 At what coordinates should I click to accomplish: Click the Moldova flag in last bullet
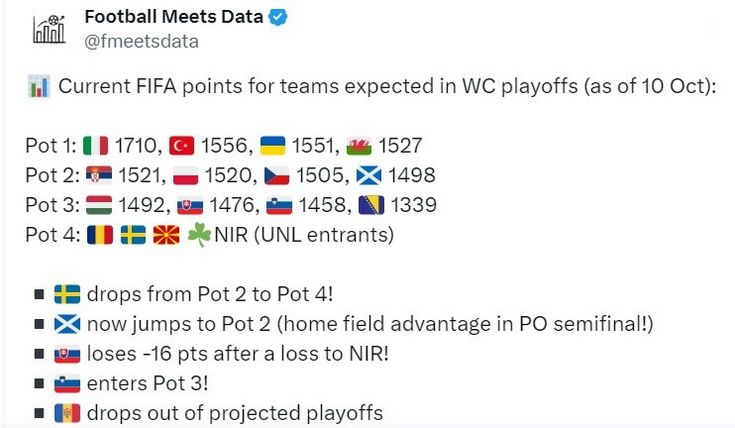(68, 413)
